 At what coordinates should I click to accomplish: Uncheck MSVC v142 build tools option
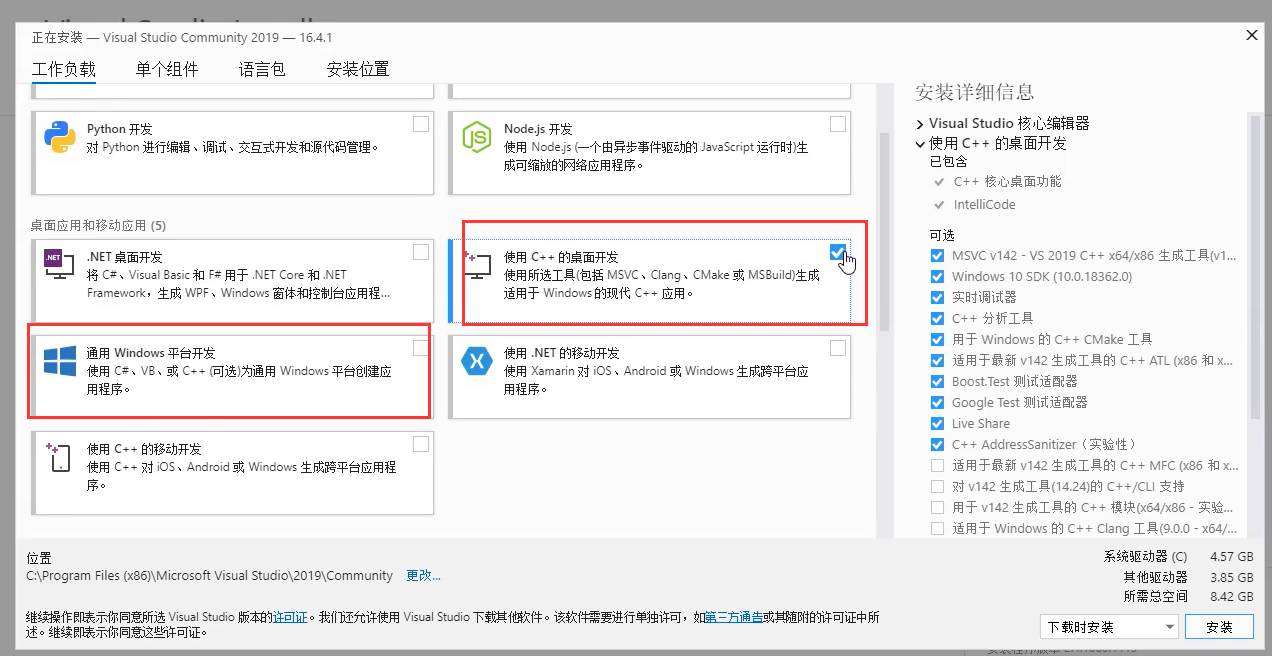937,255
